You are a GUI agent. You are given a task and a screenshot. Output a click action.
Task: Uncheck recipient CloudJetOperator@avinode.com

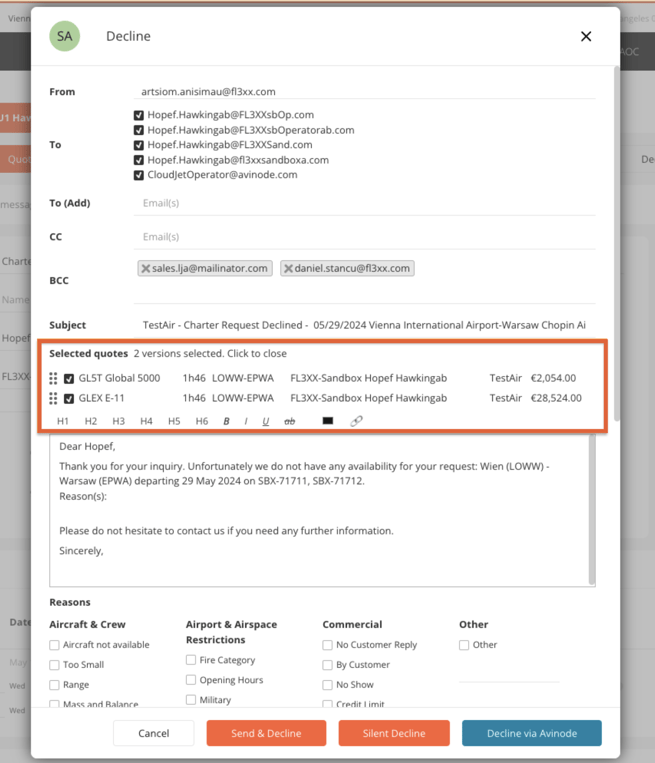coord(139,175)
